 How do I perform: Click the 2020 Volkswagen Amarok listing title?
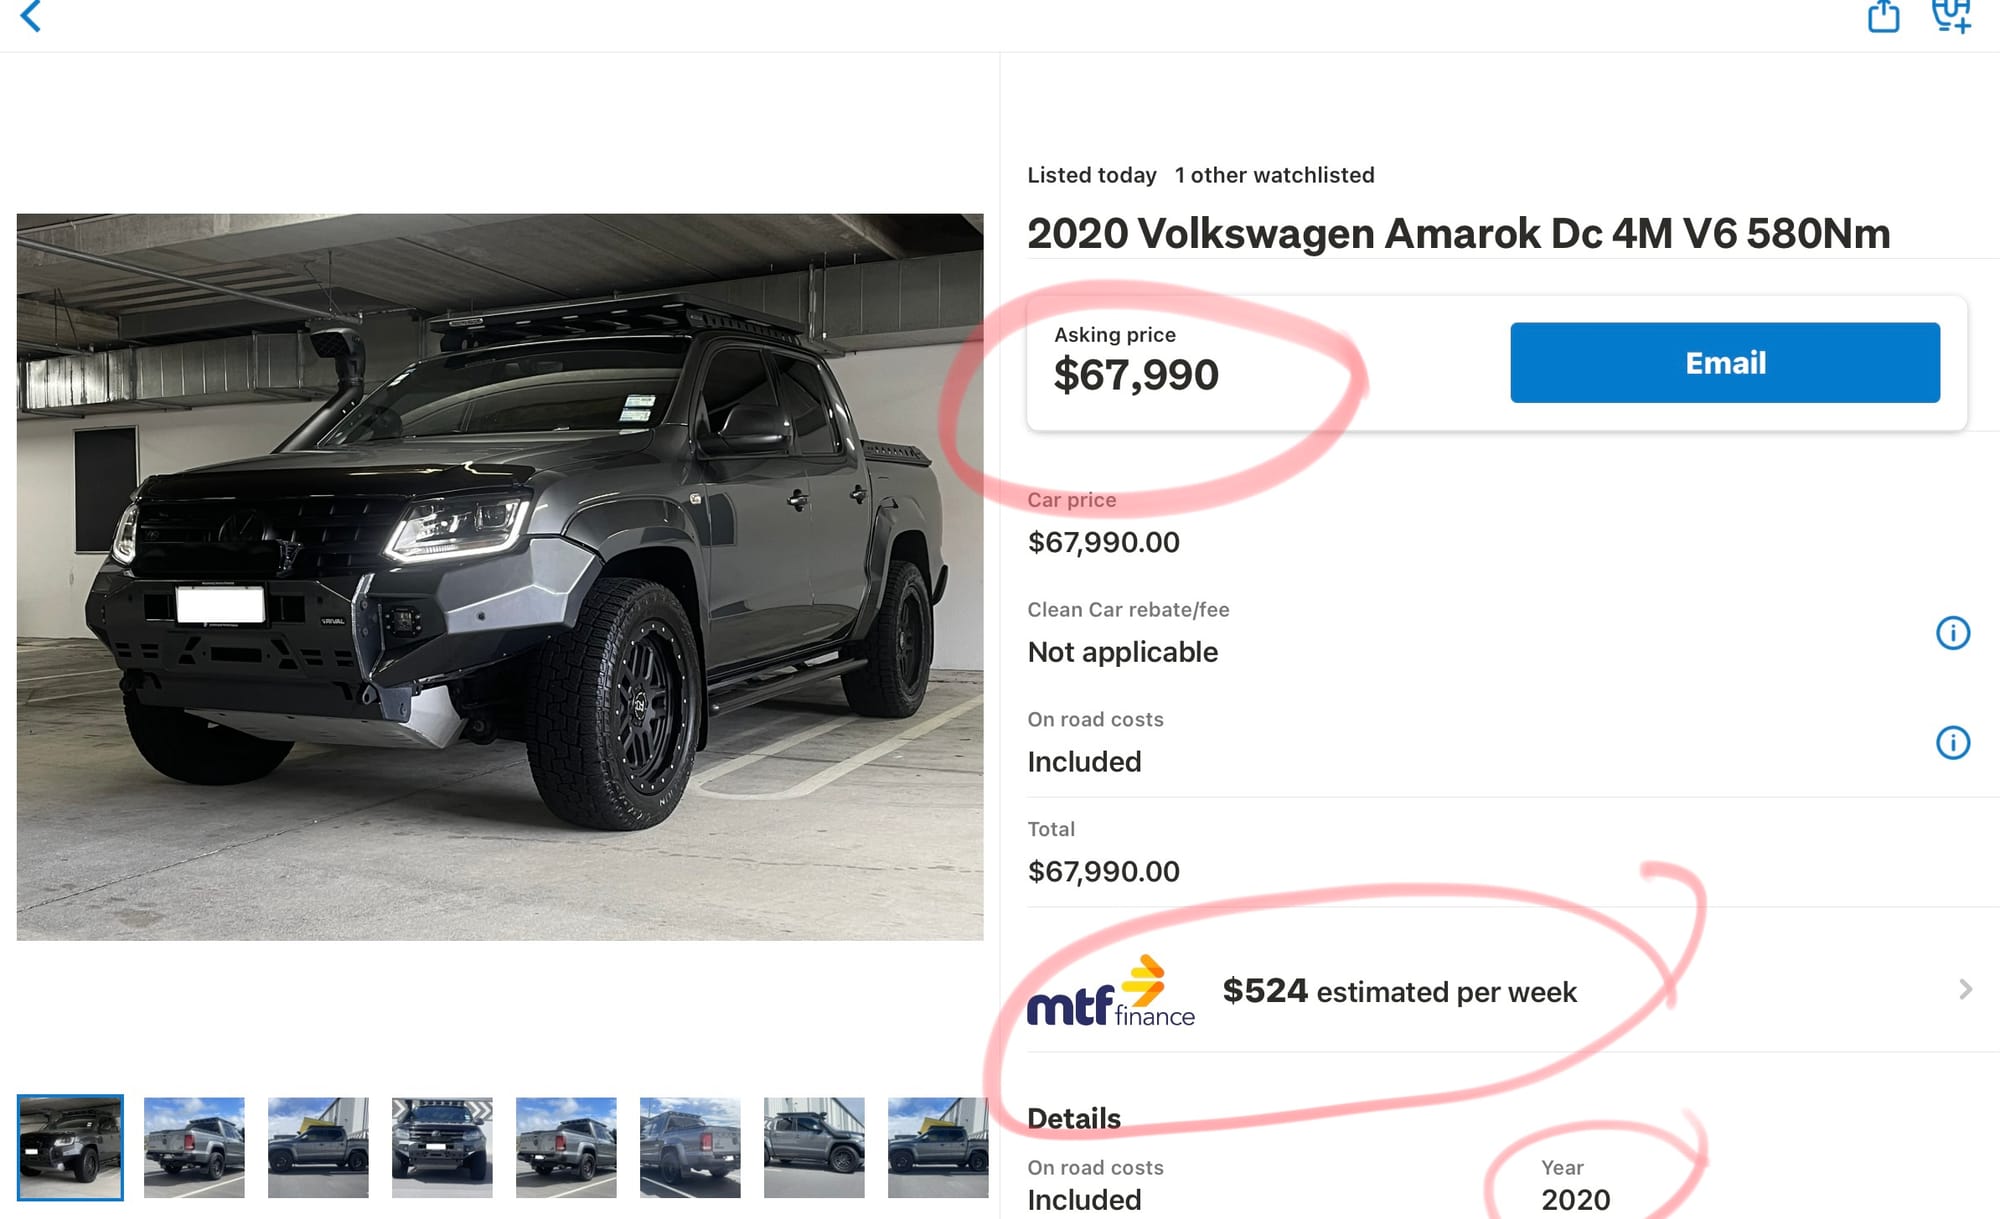[x=1458, y=234]
